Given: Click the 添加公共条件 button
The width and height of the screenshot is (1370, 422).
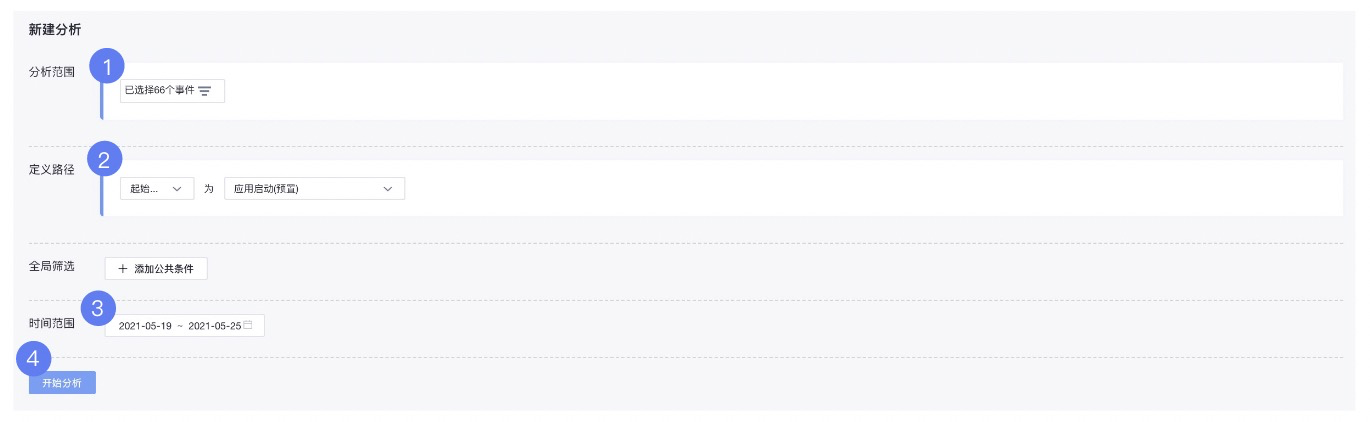Looking at the screenshot, I should [x=156, y=269].
